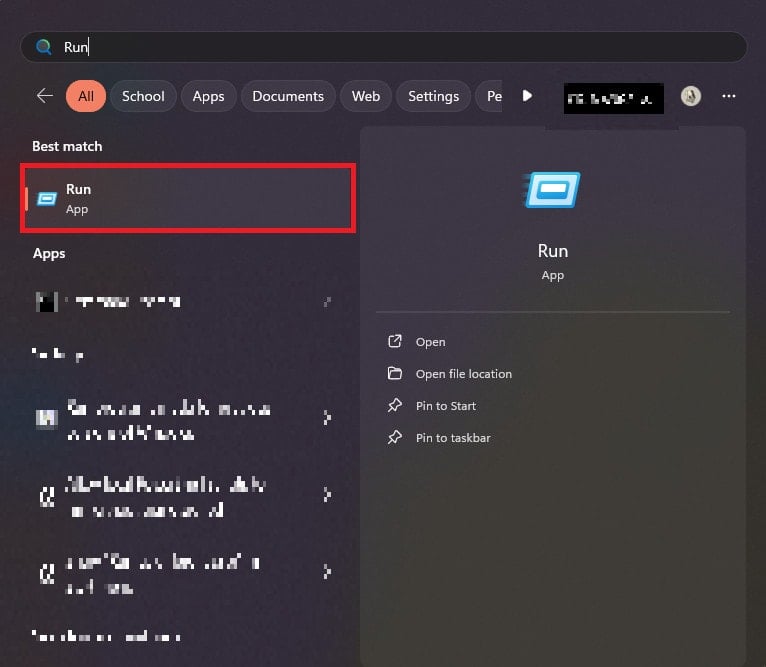The image size is (766, 667).
Task: Click the small Run icon in best match
Action: point(47,199)
